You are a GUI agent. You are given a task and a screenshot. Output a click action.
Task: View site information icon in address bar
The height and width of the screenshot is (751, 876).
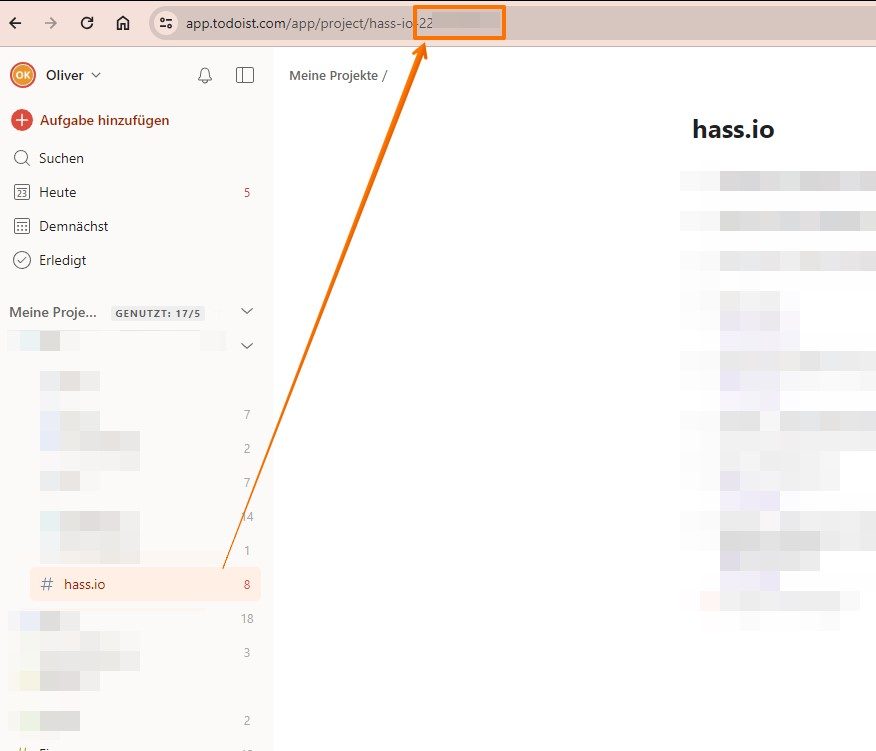tap(166, 23)
